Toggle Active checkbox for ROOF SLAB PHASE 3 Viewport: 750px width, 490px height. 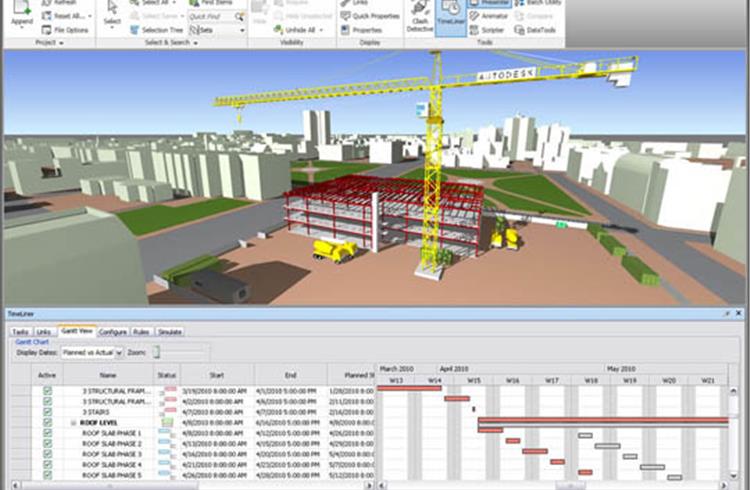click(x=47, y=454)
